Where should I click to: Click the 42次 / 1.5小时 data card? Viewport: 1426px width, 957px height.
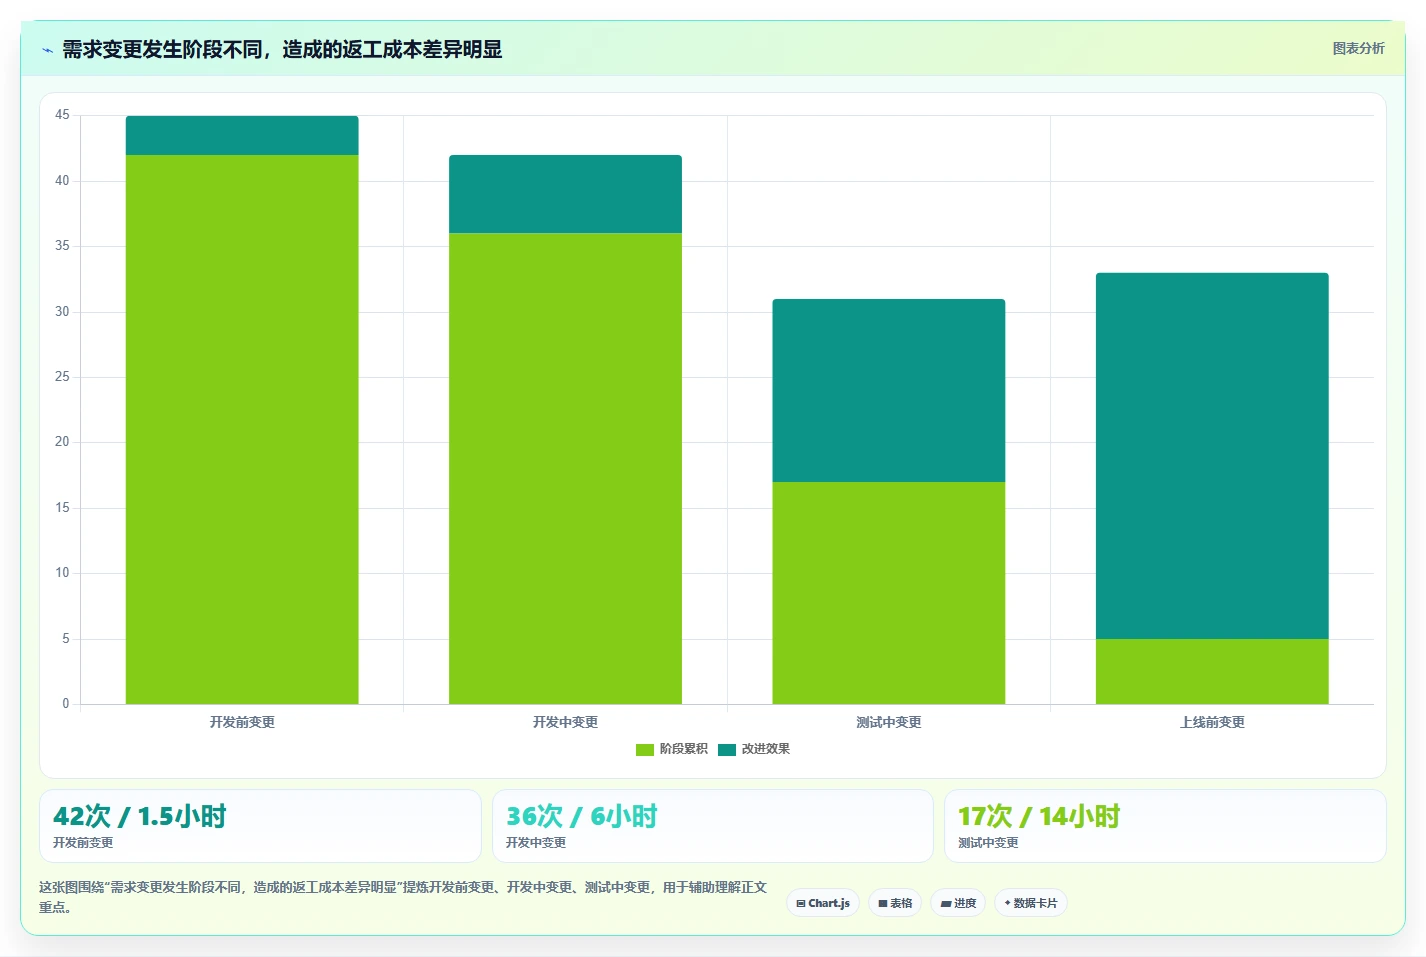[x=260, y=826]
